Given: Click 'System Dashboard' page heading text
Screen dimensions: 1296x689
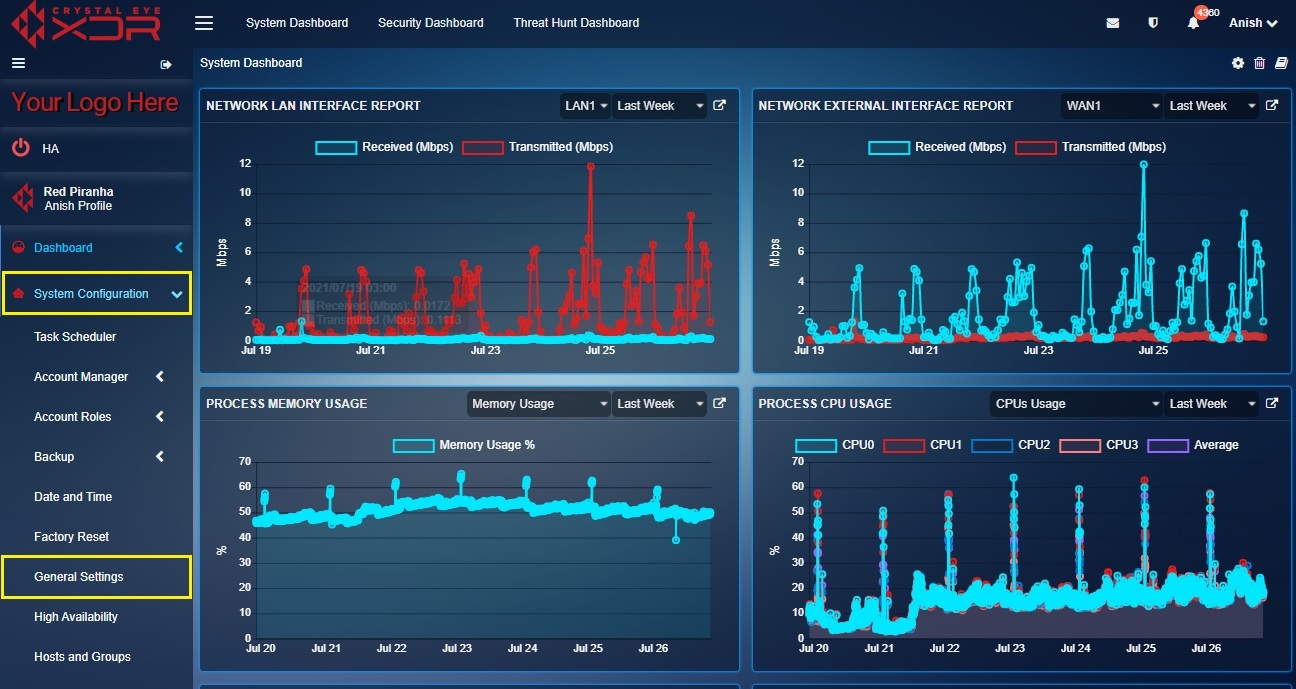Looking at the screenshot, I should (251, 63).
